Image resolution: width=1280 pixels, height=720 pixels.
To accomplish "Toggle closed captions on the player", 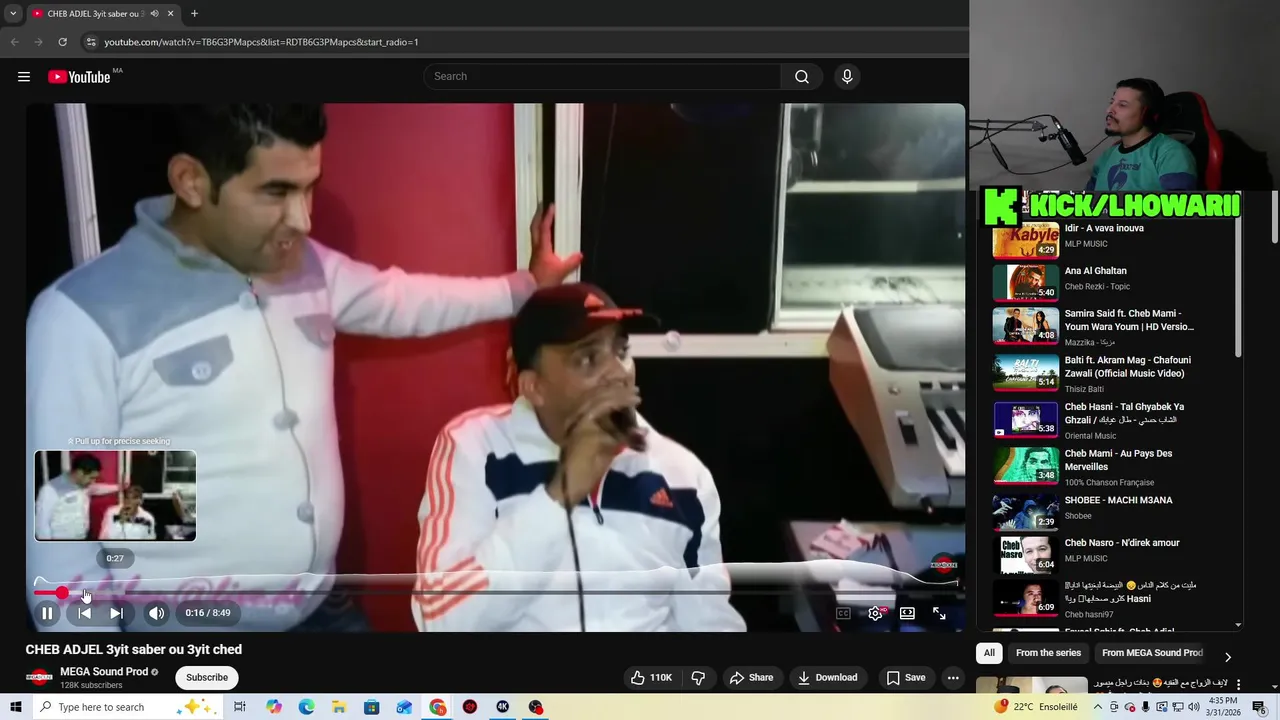I will [843, 613].
